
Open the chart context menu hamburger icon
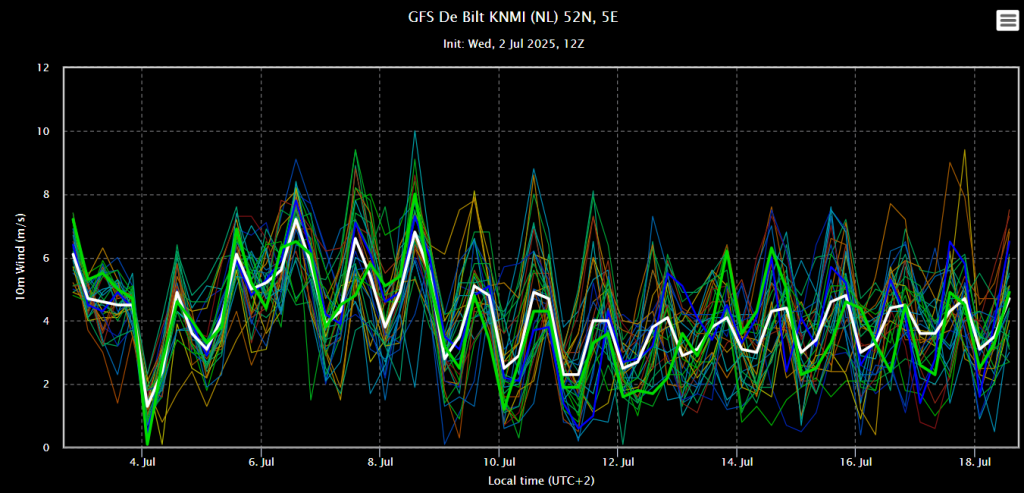click(x=1006, y=21)
